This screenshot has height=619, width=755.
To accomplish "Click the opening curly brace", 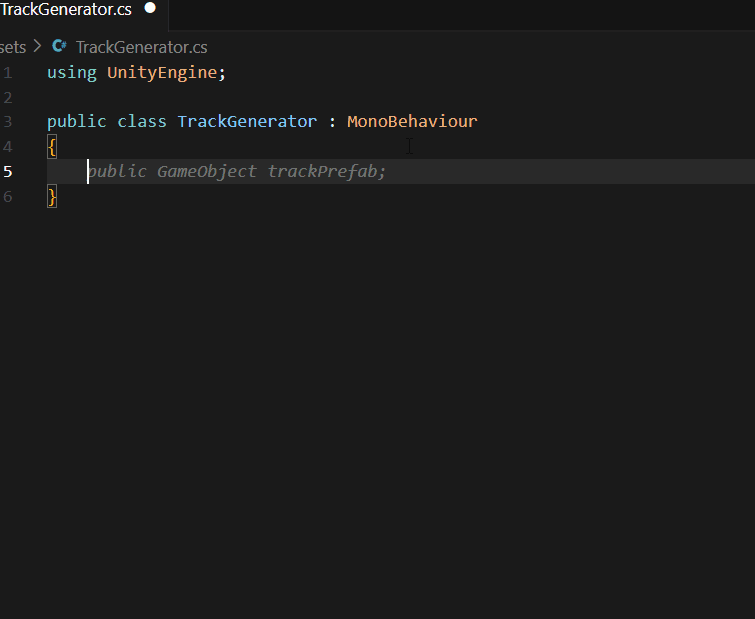I will pyautogui.click(x=52, y=146).
